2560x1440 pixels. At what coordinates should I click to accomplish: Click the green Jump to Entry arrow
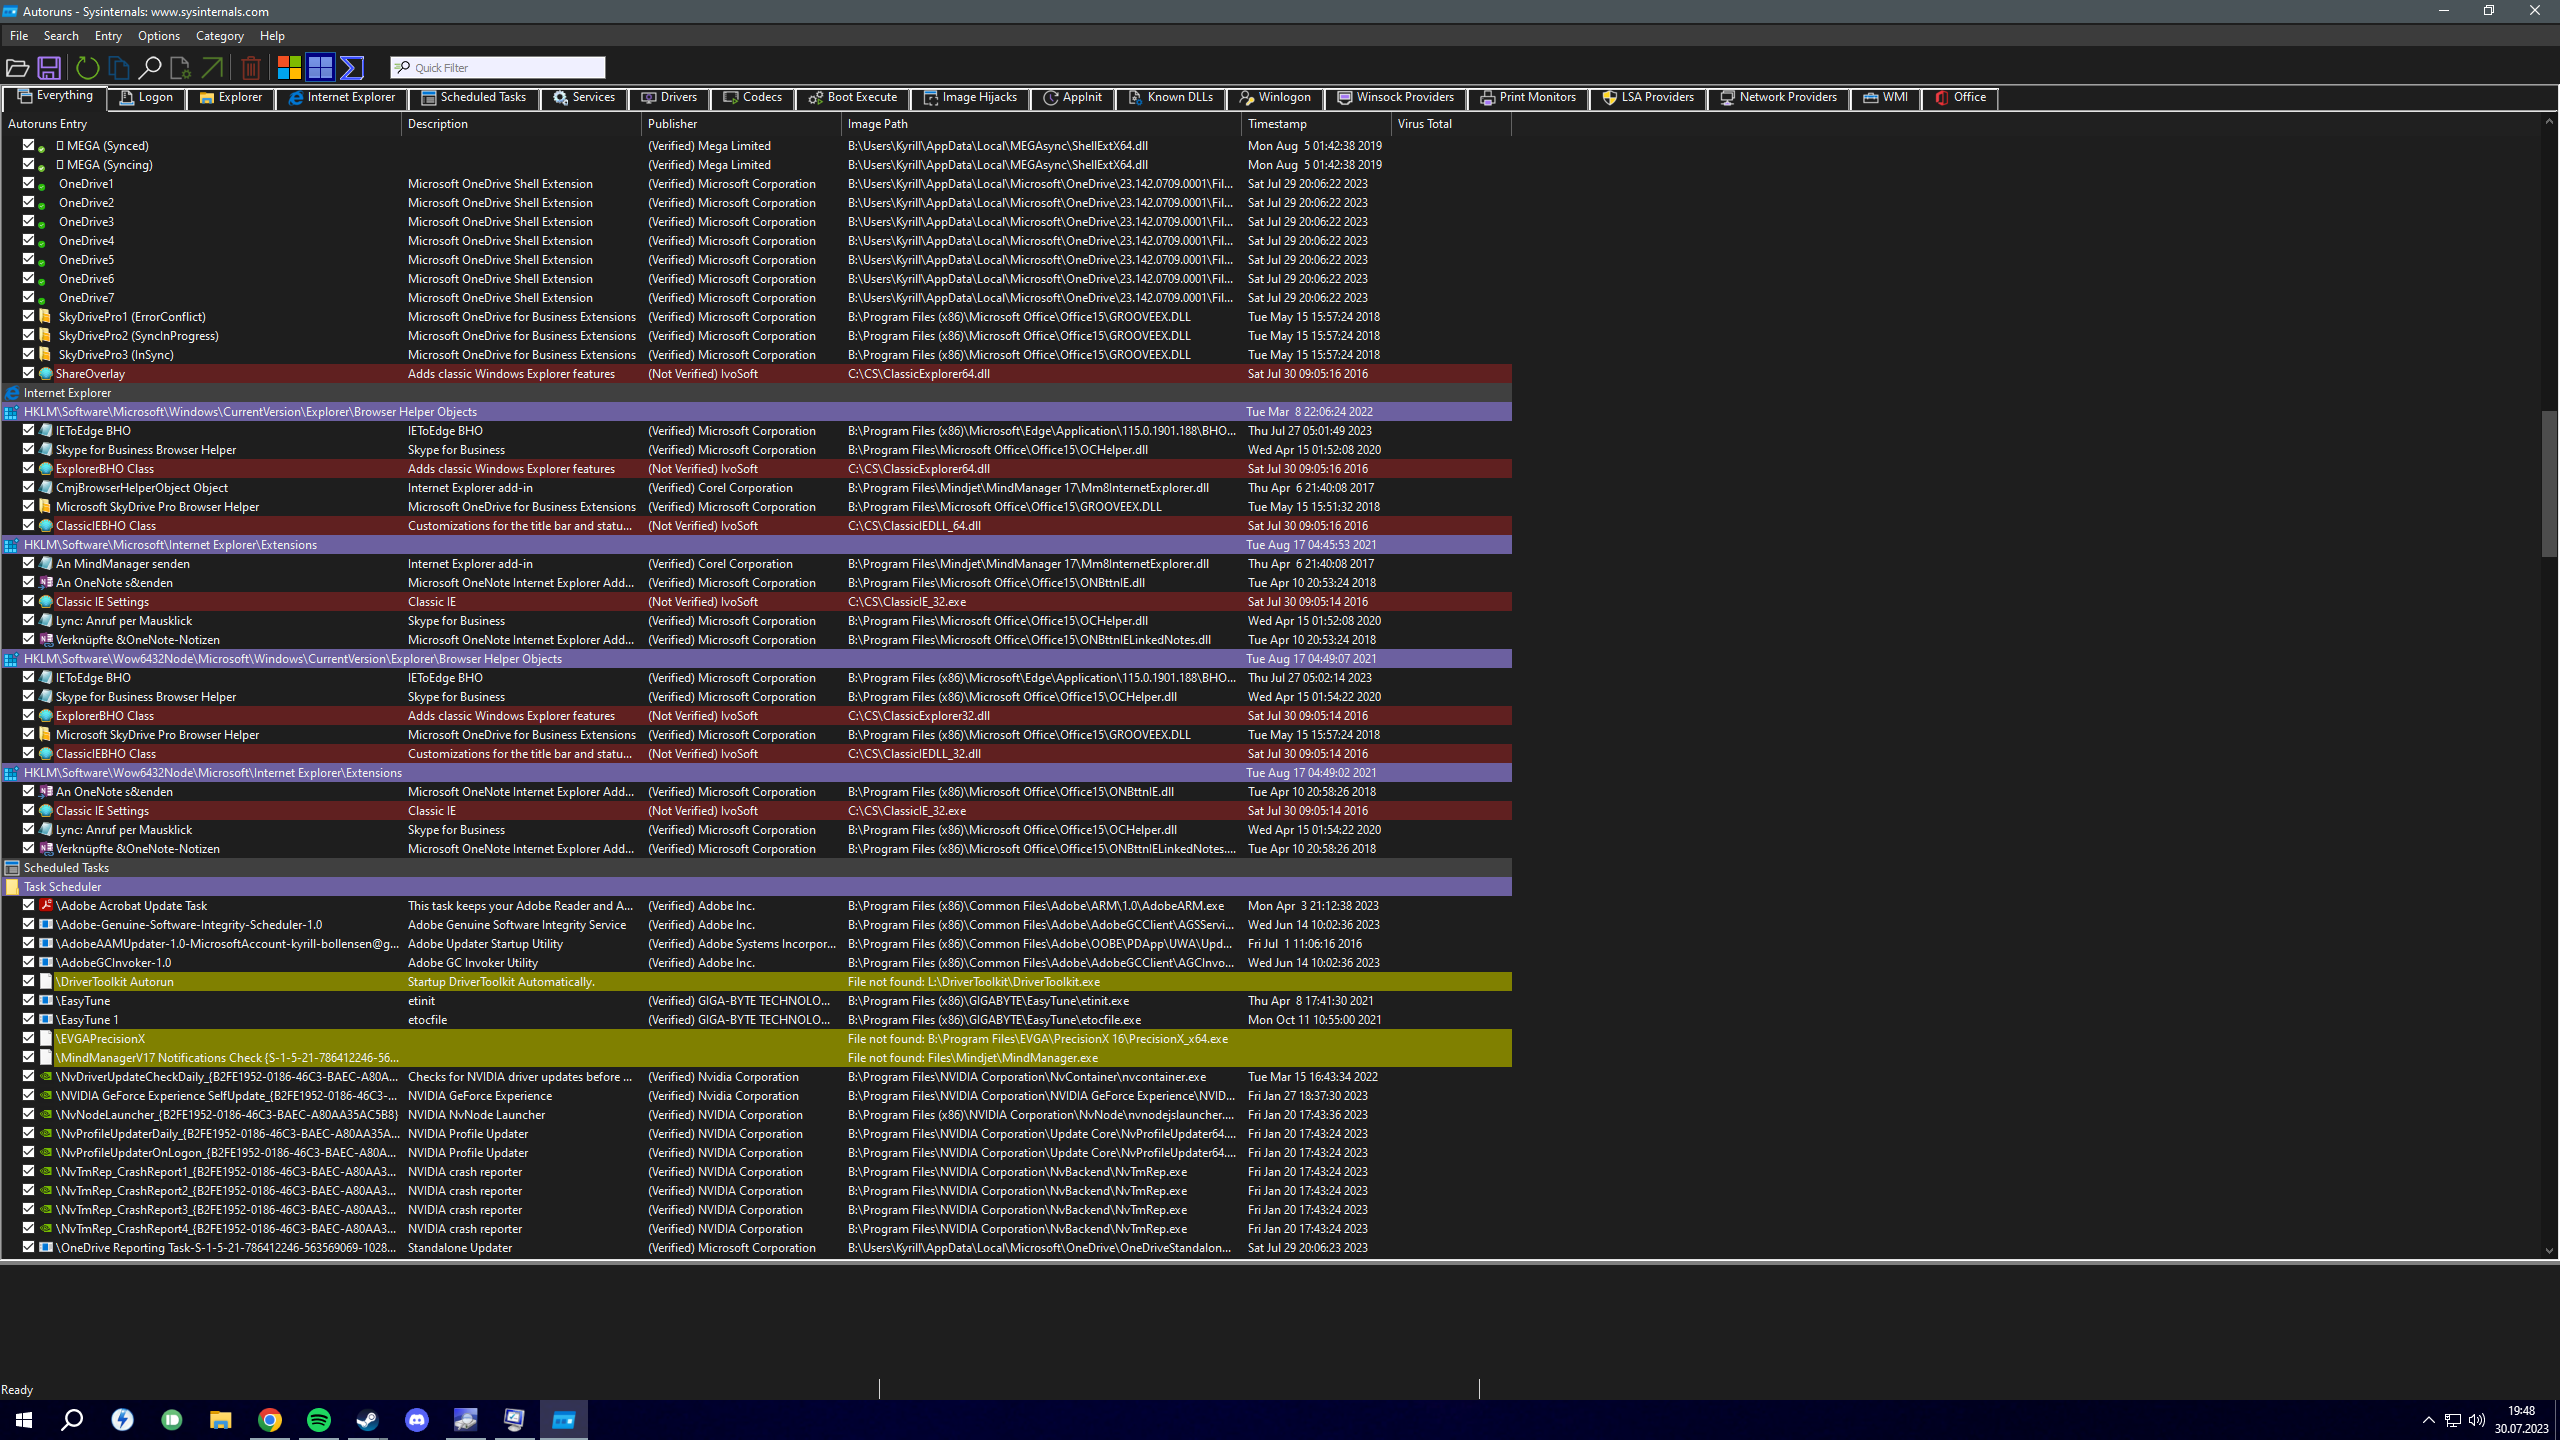click(212, 68)
